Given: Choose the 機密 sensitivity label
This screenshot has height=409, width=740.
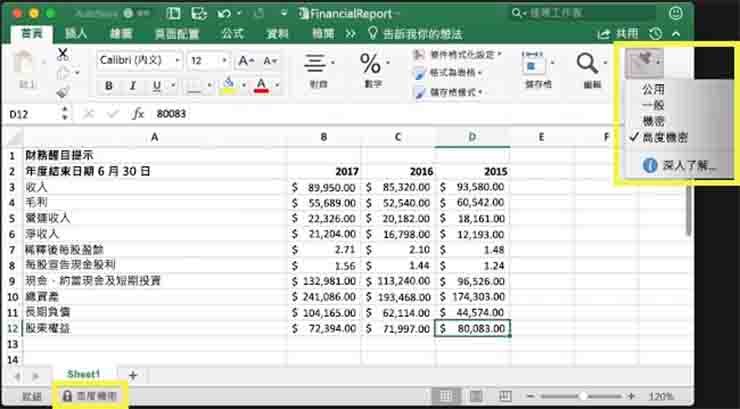Looking at the screenshot, I should 652,121.
